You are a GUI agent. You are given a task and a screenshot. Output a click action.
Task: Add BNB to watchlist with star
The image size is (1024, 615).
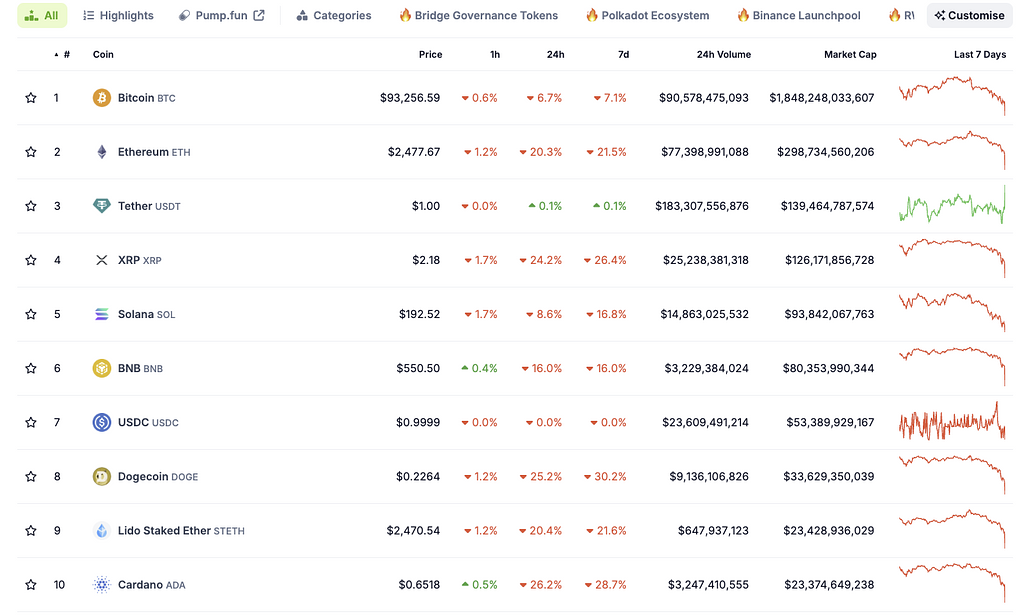(31, 368)
